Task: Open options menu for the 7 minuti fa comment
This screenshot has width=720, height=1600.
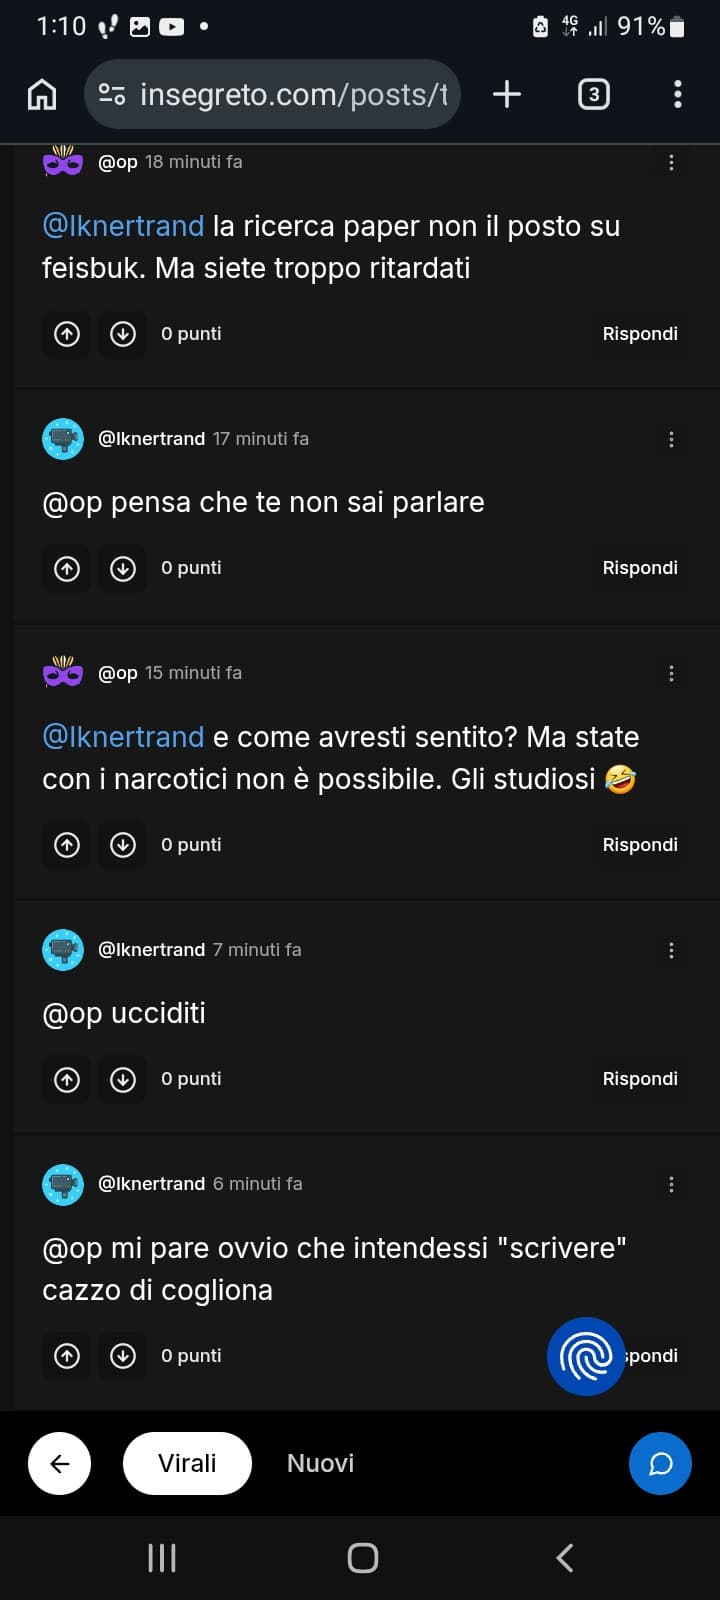Action: pos(671,950)
